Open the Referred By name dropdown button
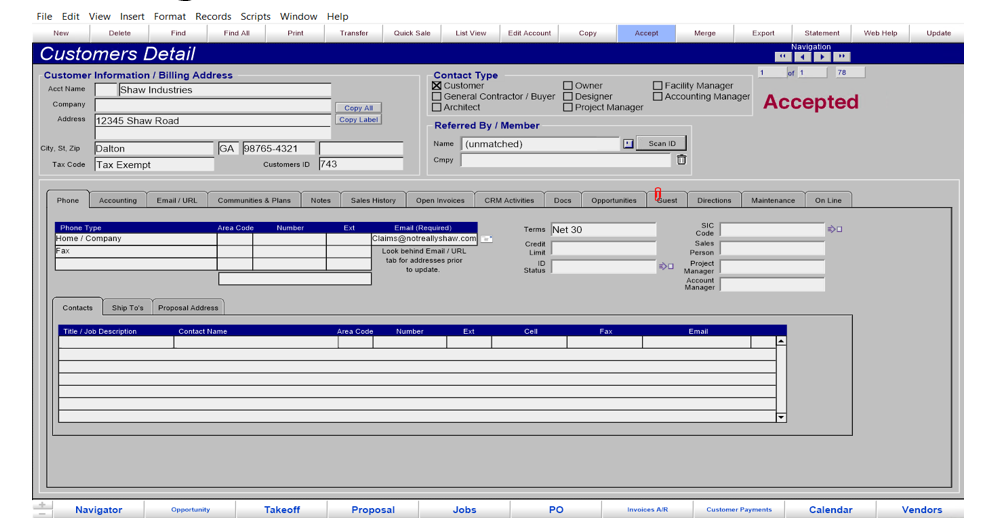This screenshot has width=998, height=530. click(628, 144)
